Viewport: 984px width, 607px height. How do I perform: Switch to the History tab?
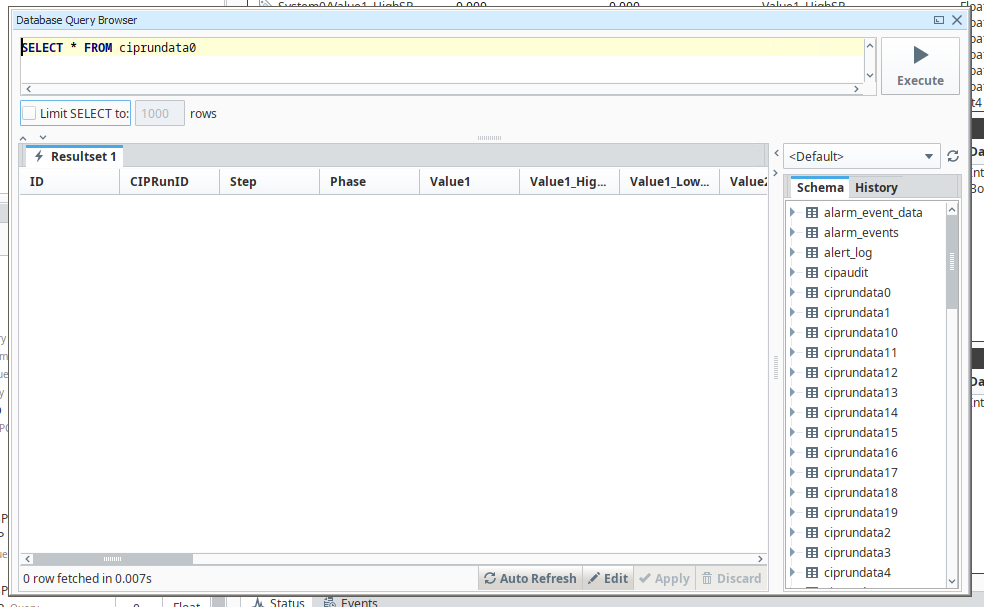click(x=876, y=187)
